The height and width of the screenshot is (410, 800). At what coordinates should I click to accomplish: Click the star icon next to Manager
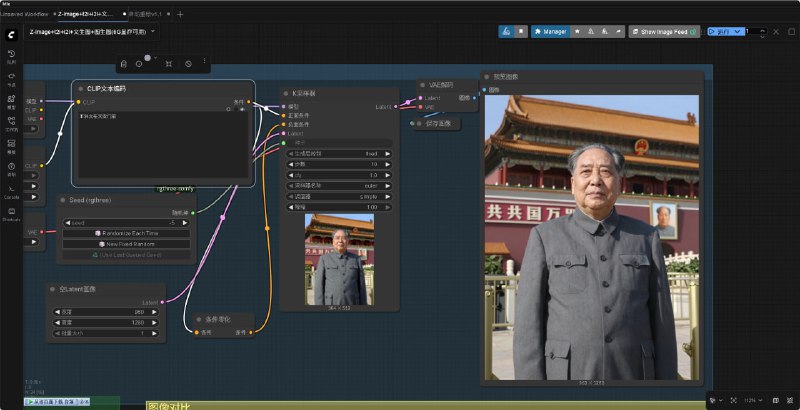coord(577,32)
